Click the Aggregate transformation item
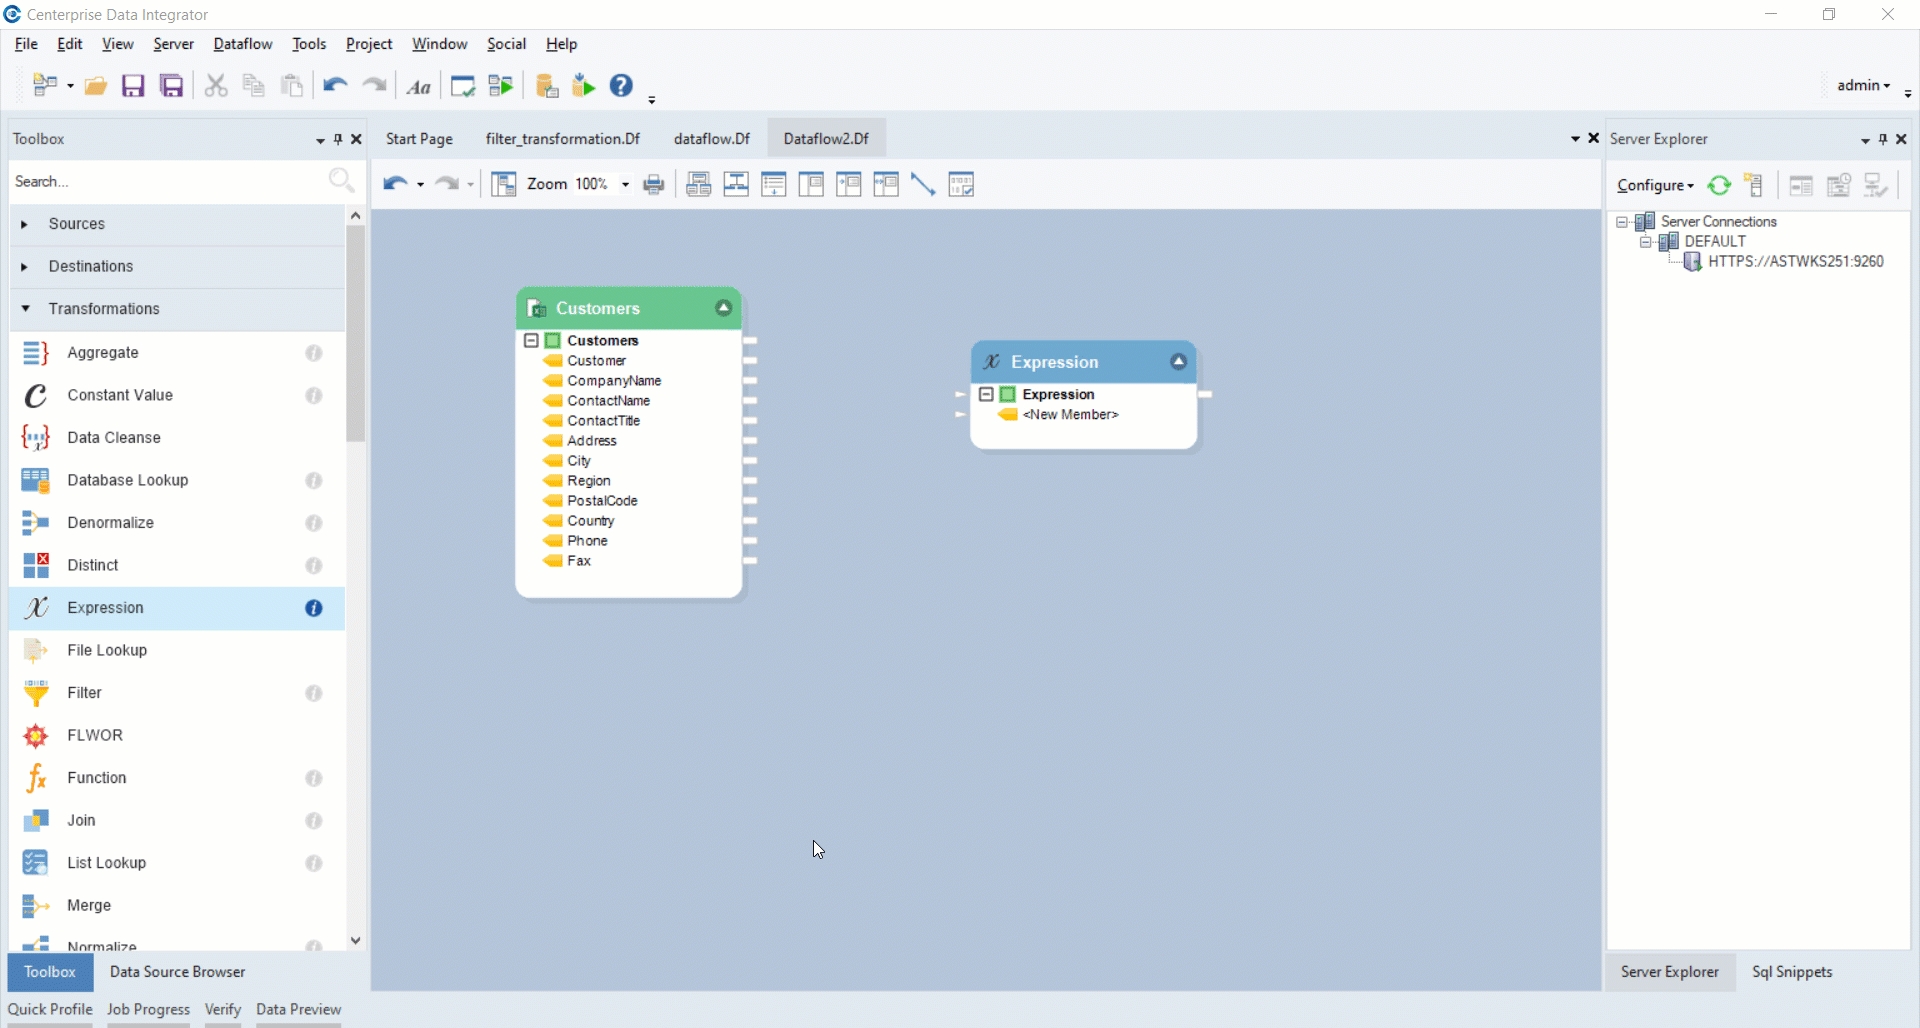The height and width of the screenshot is (1028, 1920). point(103,353)
